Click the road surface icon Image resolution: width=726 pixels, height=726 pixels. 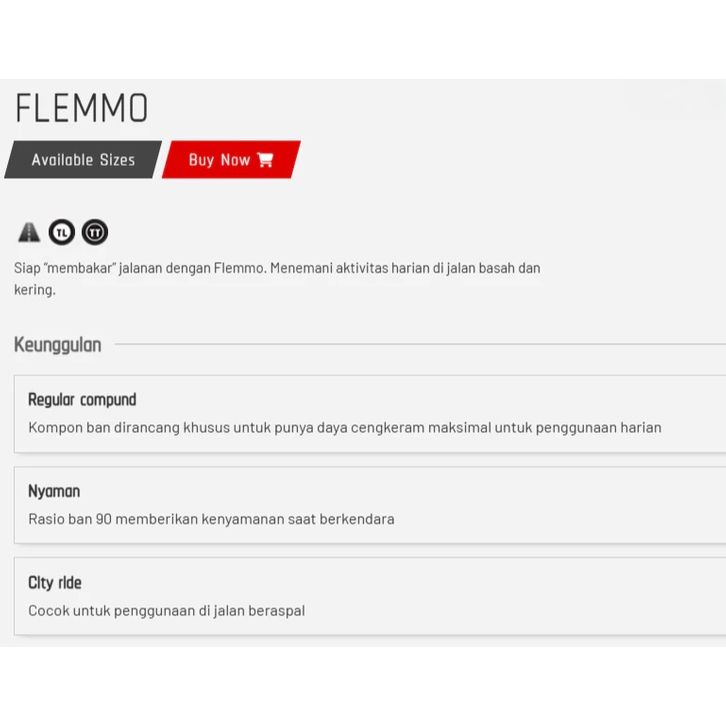(29, 233)
